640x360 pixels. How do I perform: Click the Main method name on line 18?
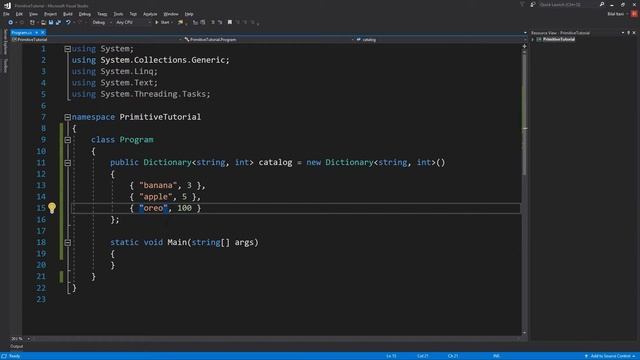[x=177, y=242]
